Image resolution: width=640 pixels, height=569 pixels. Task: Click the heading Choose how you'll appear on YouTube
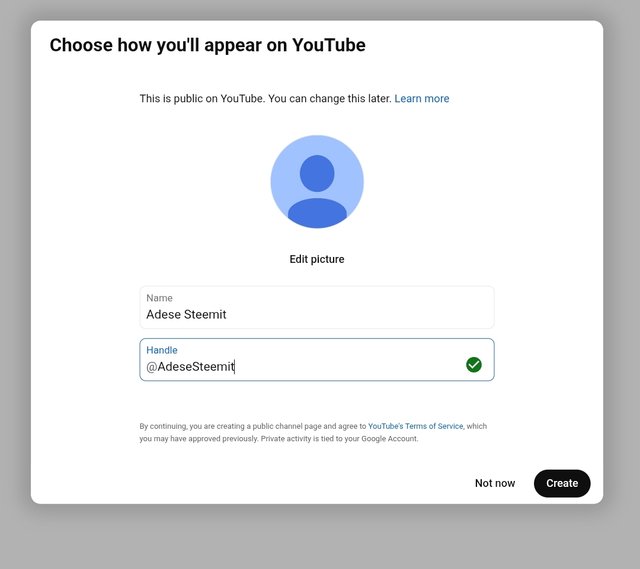[207, 45]
